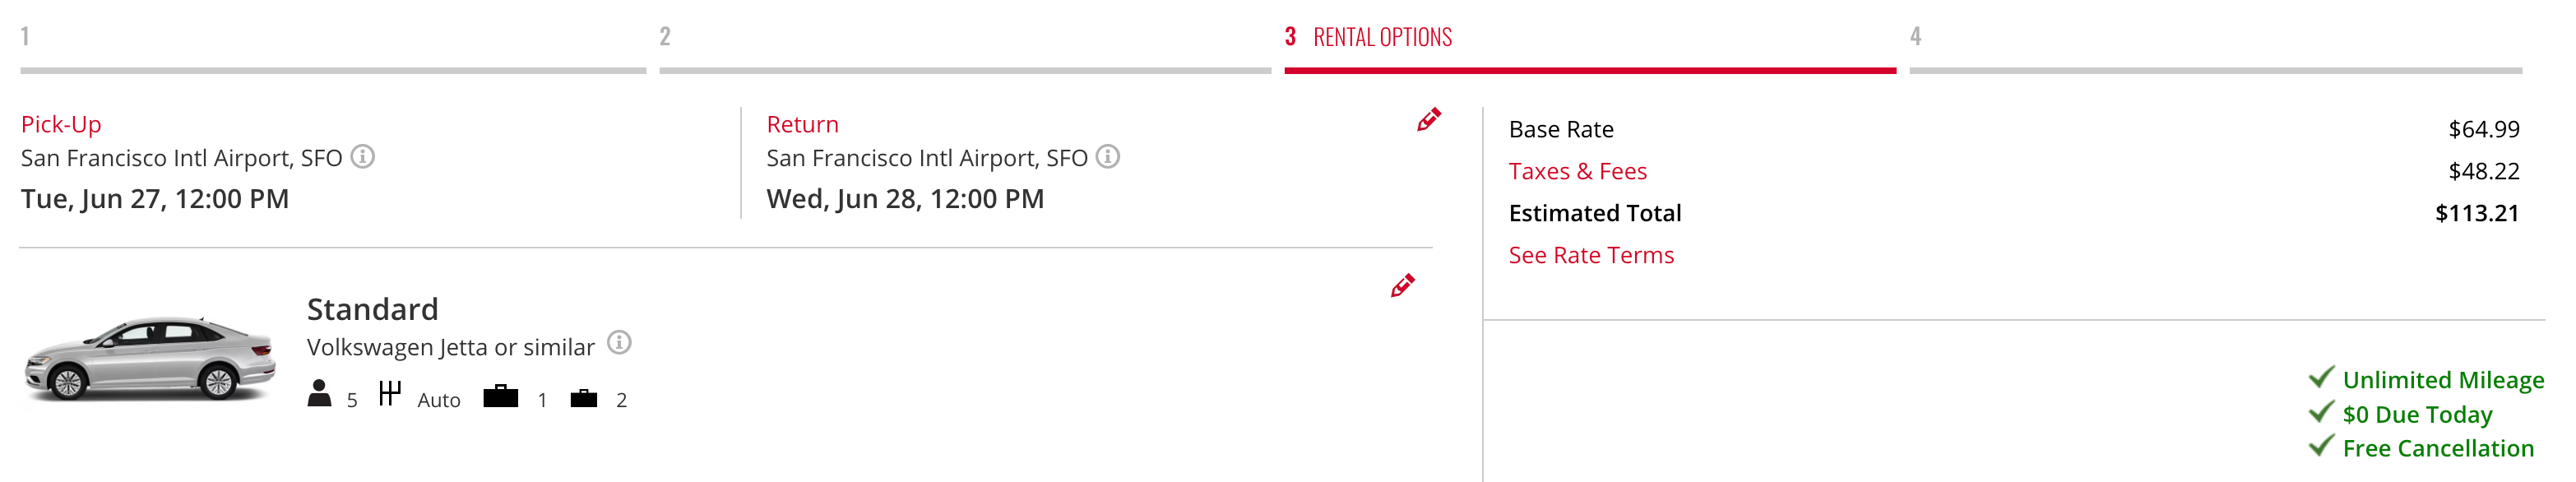Viewport: 2576px width, 482px height.
Task: Show info for Volkswagen Jetta or similar
Action: 620,343
